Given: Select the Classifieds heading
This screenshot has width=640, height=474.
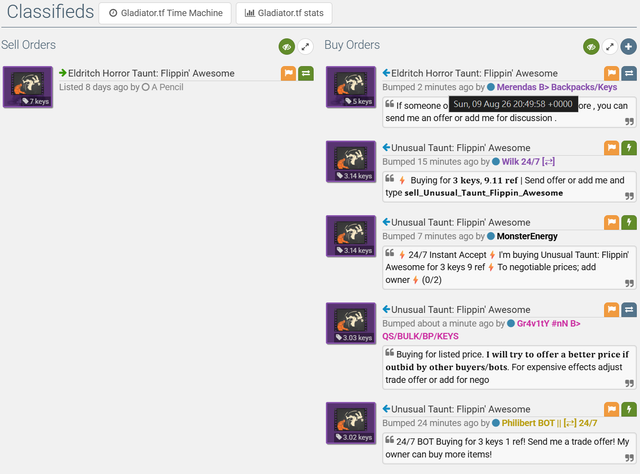Looking at the screenshot, I should (x=50, y=11).
